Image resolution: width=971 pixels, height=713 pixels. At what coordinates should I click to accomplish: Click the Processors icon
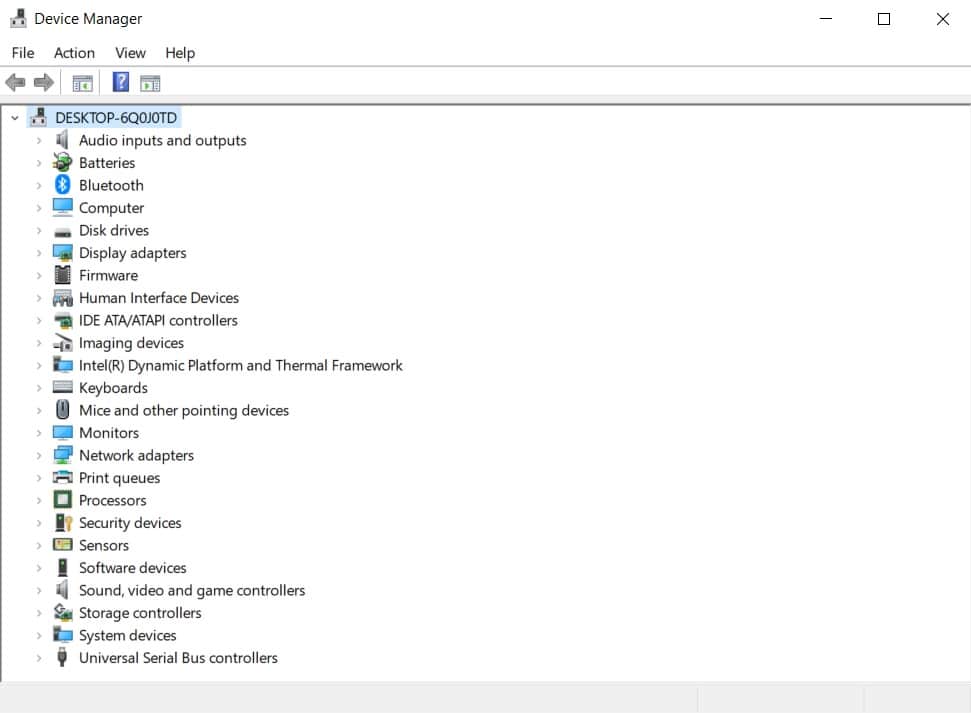coord(62,500)
